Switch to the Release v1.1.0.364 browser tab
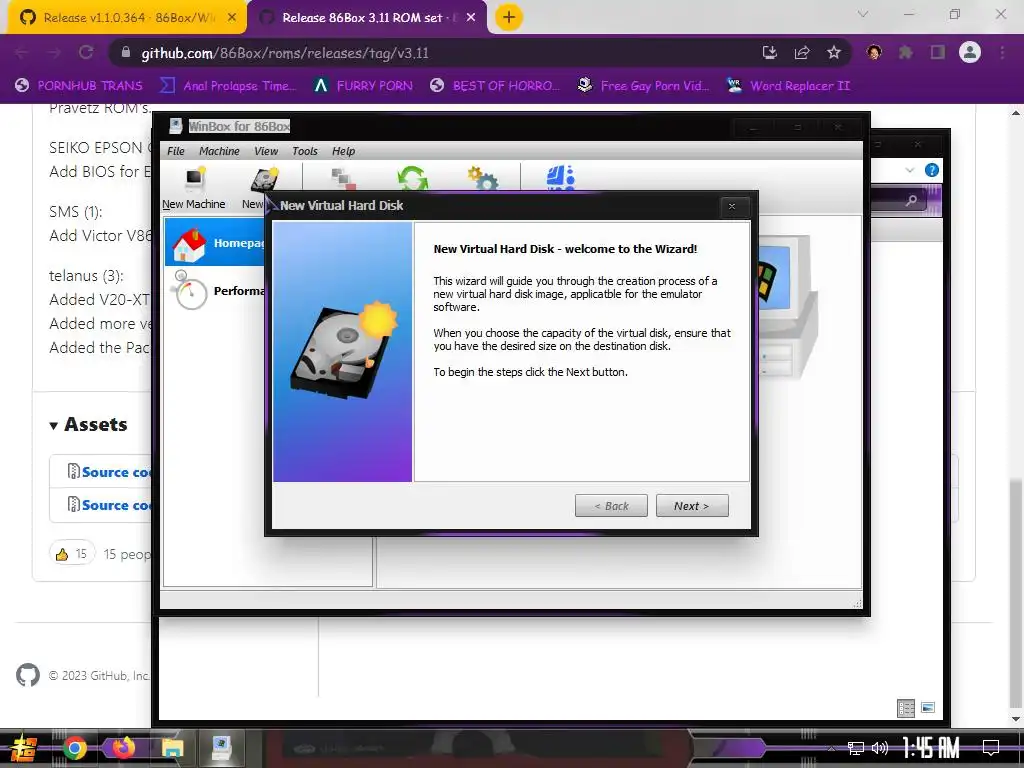The image size is (1024, 768). tap(128, 18)
